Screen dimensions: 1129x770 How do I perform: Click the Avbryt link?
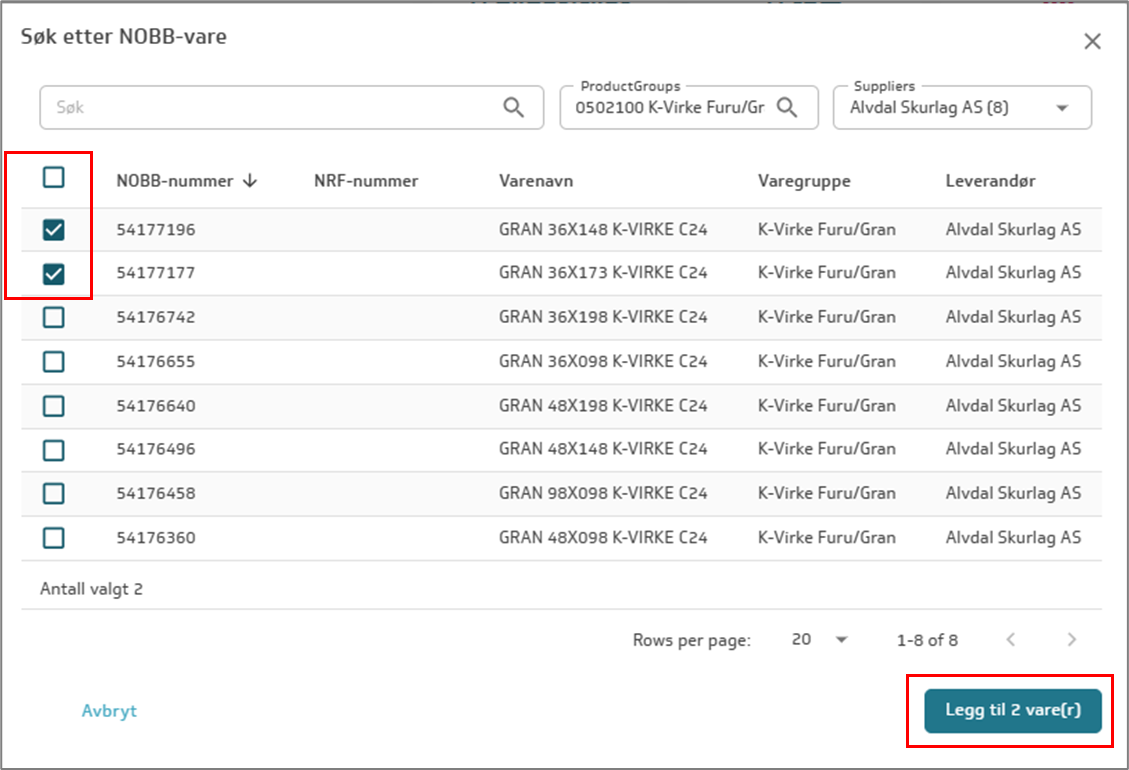tap(109, 711)
